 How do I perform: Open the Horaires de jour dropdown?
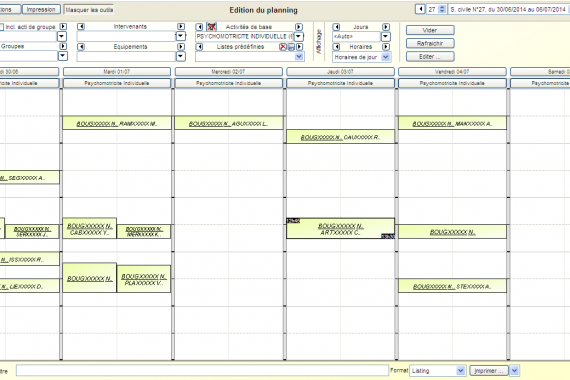tap(386, 57)
